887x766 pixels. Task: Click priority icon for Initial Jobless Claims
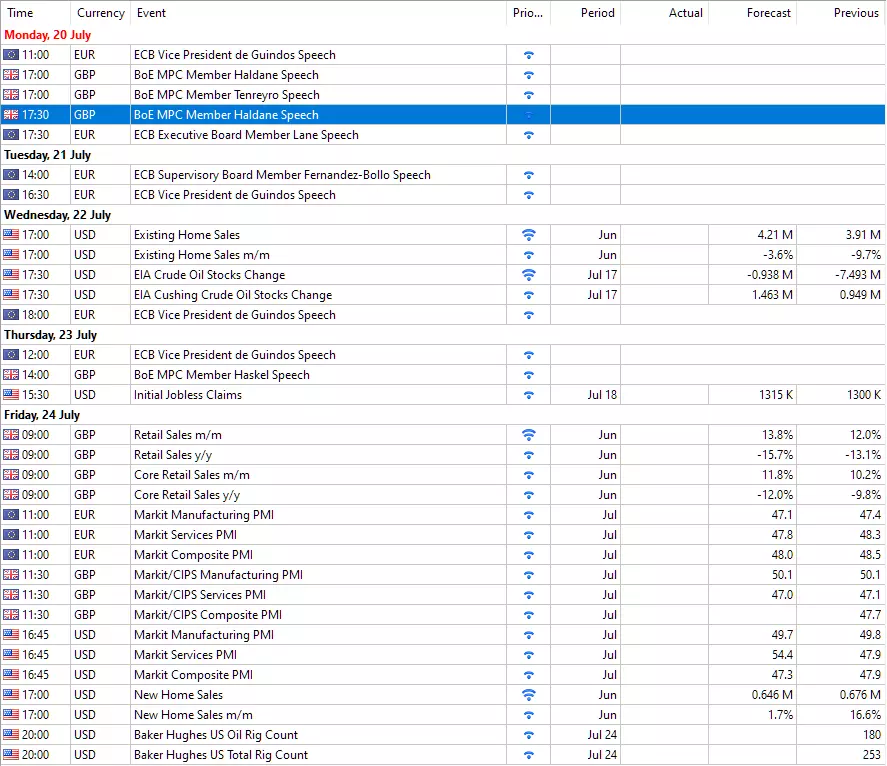click(528, 395)
